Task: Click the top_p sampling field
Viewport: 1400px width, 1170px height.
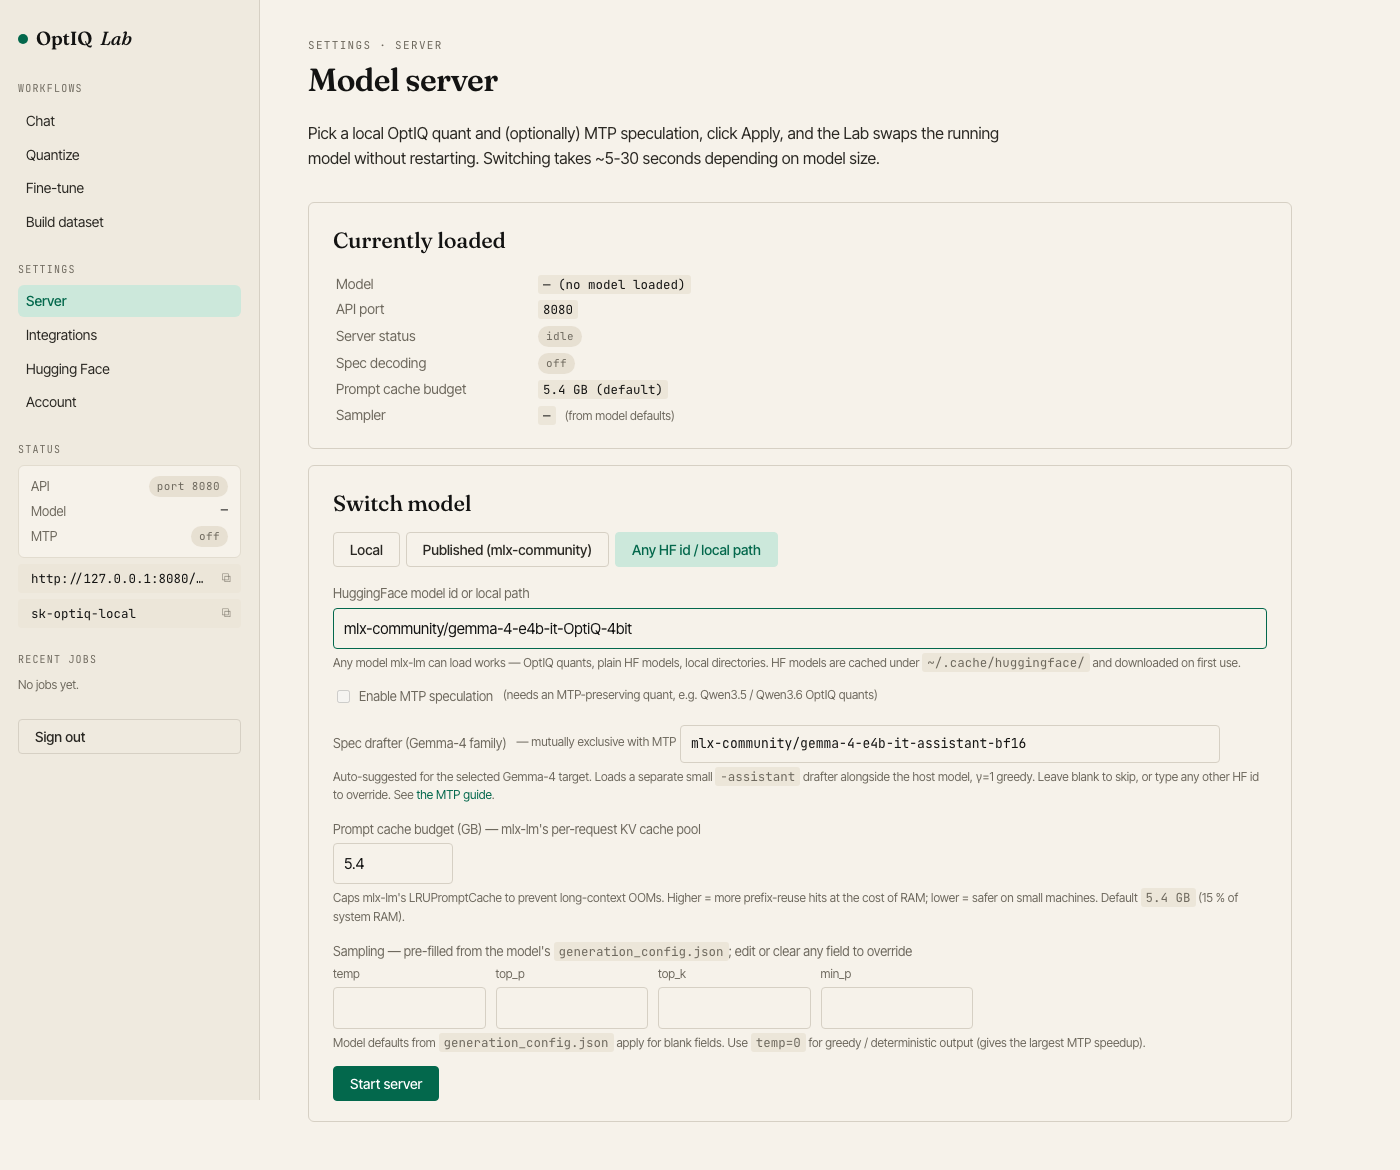Action: coord(572,1008)
